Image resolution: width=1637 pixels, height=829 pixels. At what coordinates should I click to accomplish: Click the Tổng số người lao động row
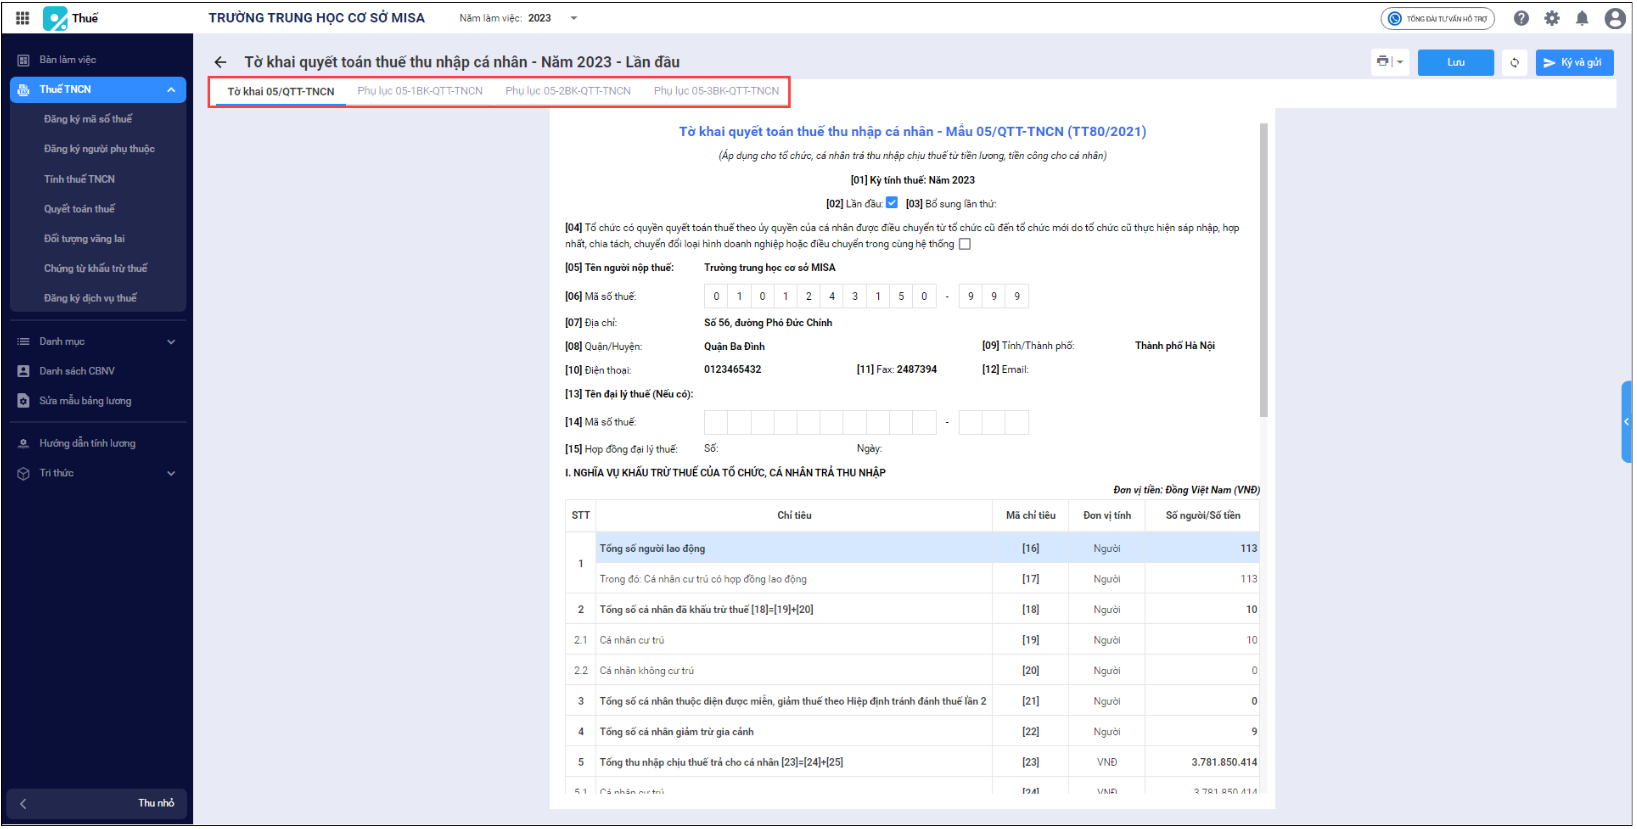[912, 548]
